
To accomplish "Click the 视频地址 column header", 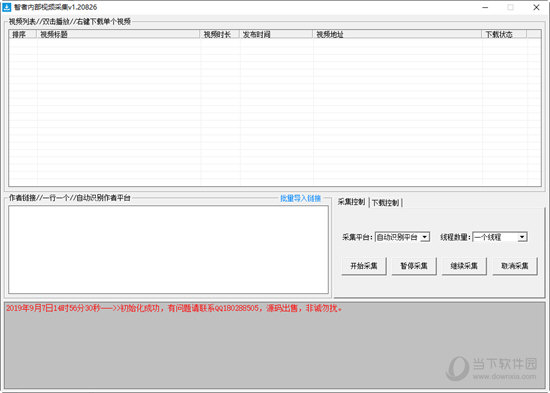I will [397, 34].
